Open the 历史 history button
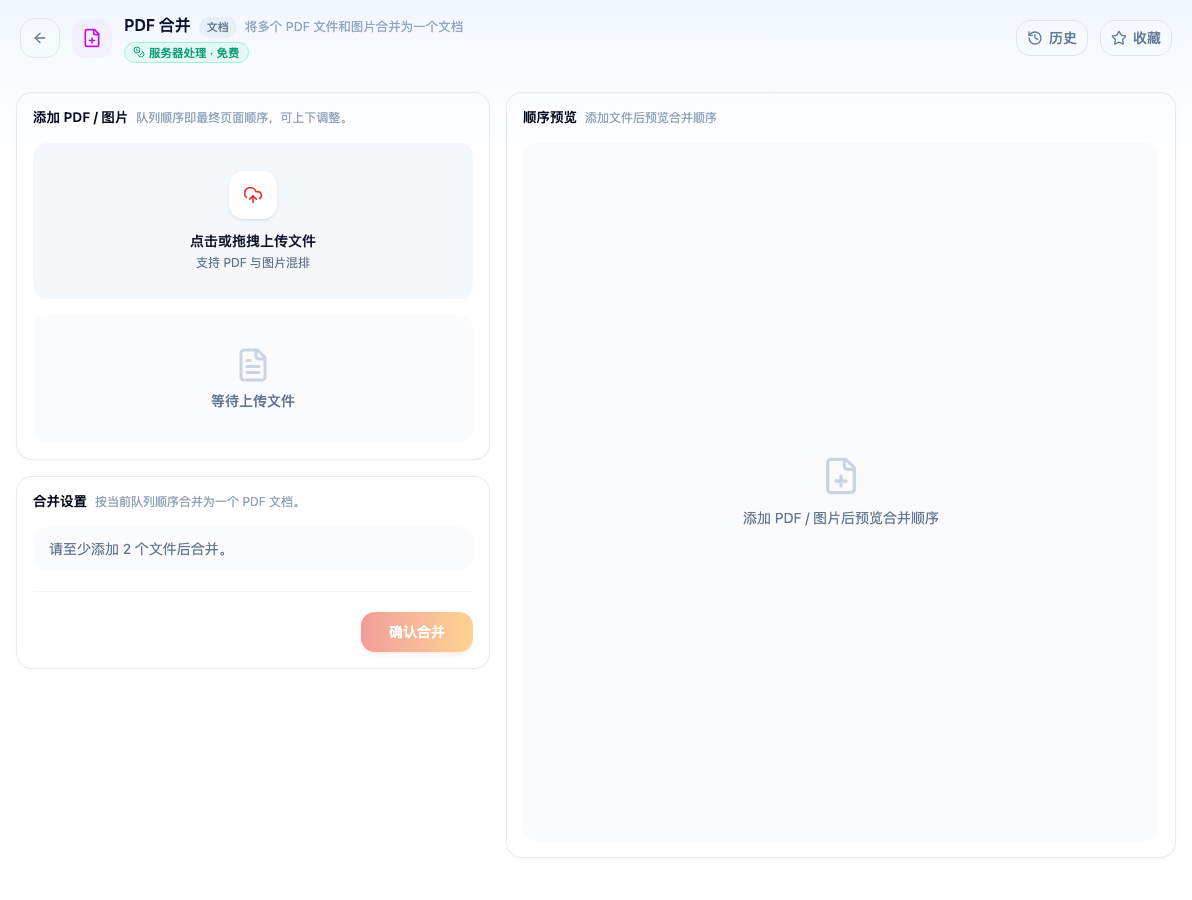 tap(1051, 38)
